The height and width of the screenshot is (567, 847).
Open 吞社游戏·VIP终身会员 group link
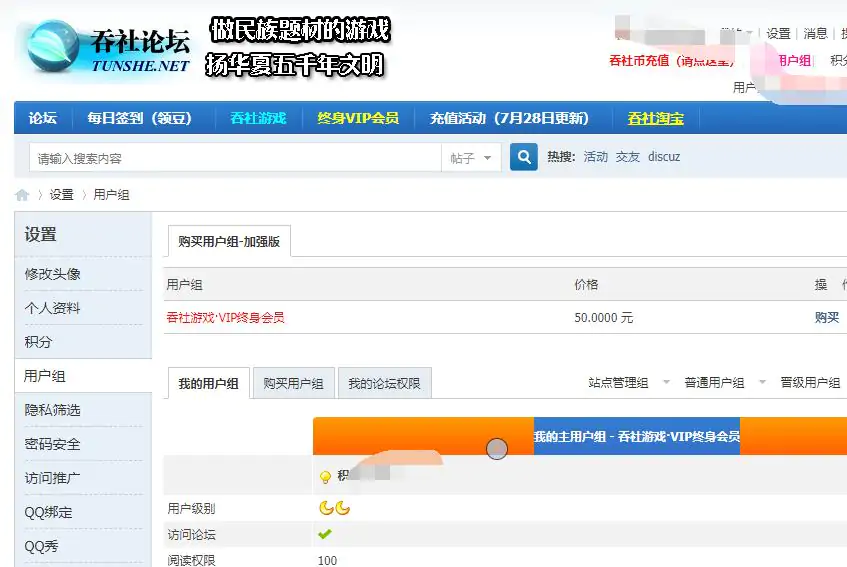pos(225,318)
